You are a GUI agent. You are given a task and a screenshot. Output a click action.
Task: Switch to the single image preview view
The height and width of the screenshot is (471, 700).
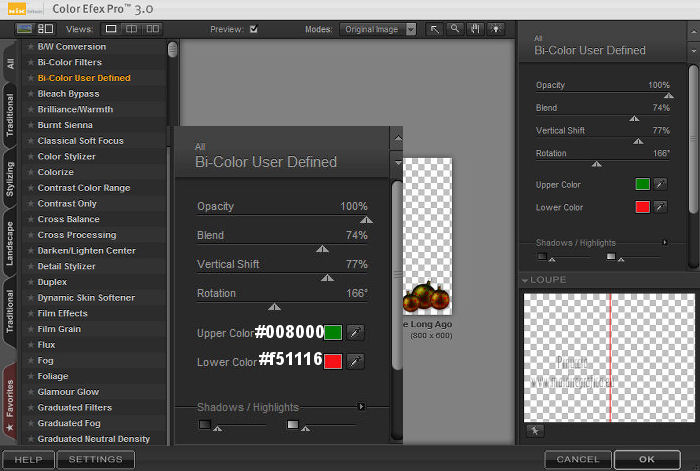pyautogui.click(x=111, y=29)
